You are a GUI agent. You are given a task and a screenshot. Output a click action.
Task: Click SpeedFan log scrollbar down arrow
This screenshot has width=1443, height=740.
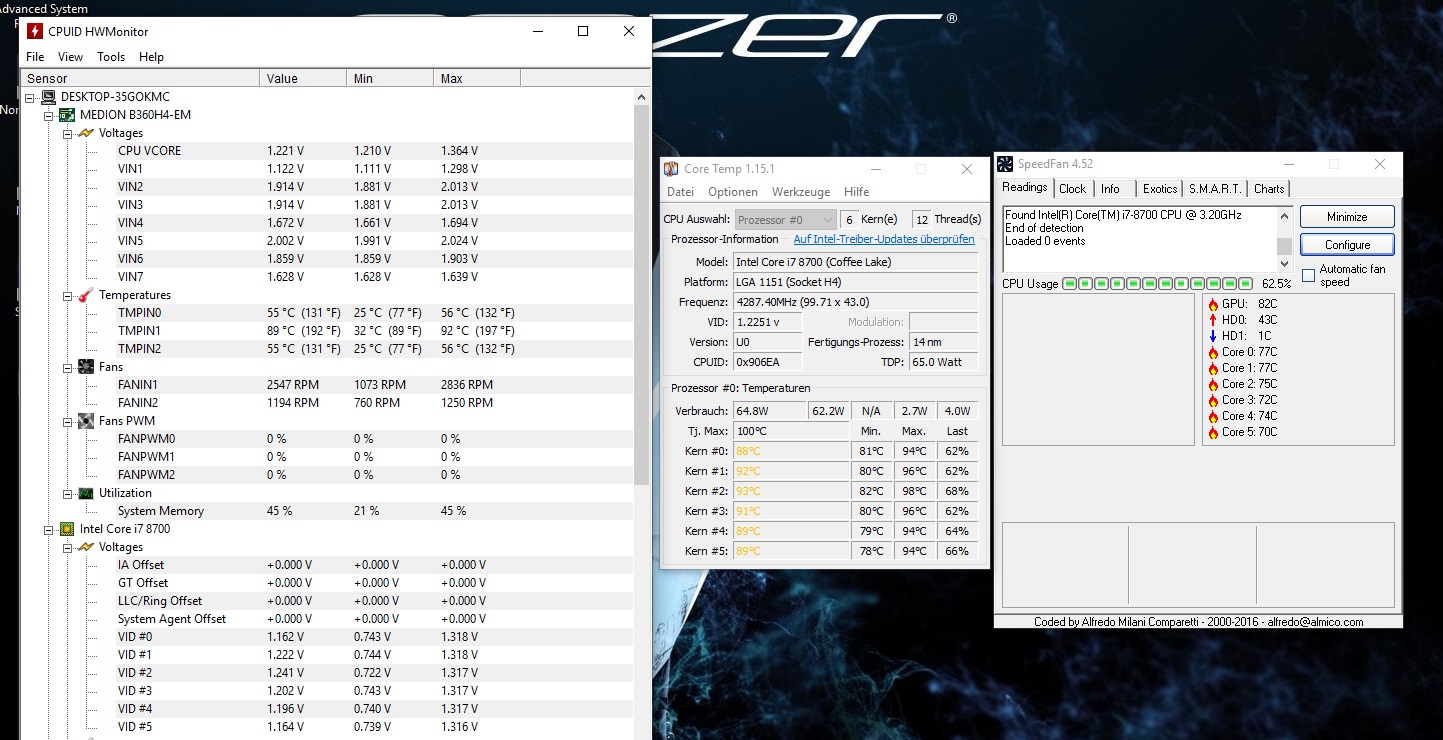point(1284,264)
